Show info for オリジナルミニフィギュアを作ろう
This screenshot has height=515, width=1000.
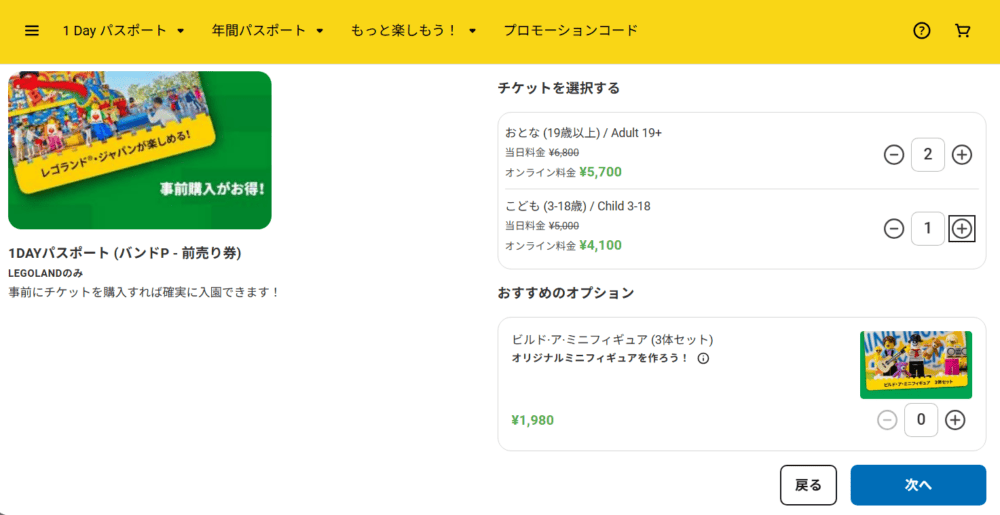pos(703,358)
